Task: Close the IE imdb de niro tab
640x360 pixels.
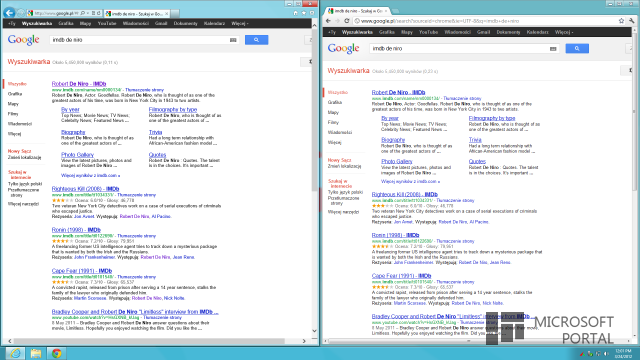Action: (167, 13)
